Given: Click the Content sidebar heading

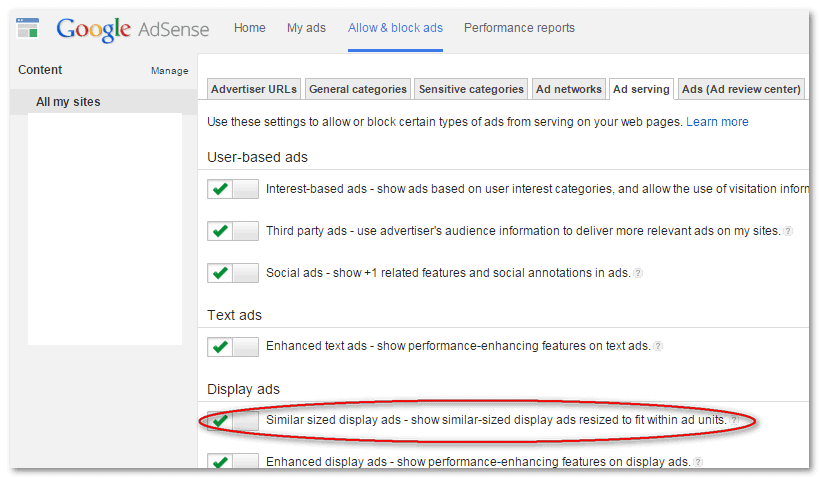Looking at the screenshot, I should (40, 70).
